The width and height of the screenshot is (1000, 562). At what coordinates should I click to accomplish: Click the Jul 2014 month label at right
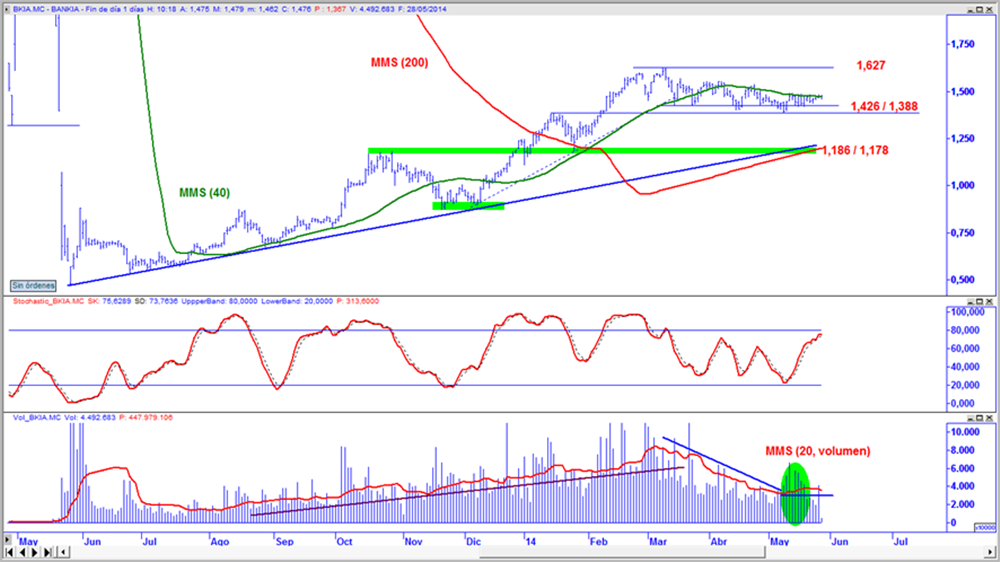[x=900, y=542]
